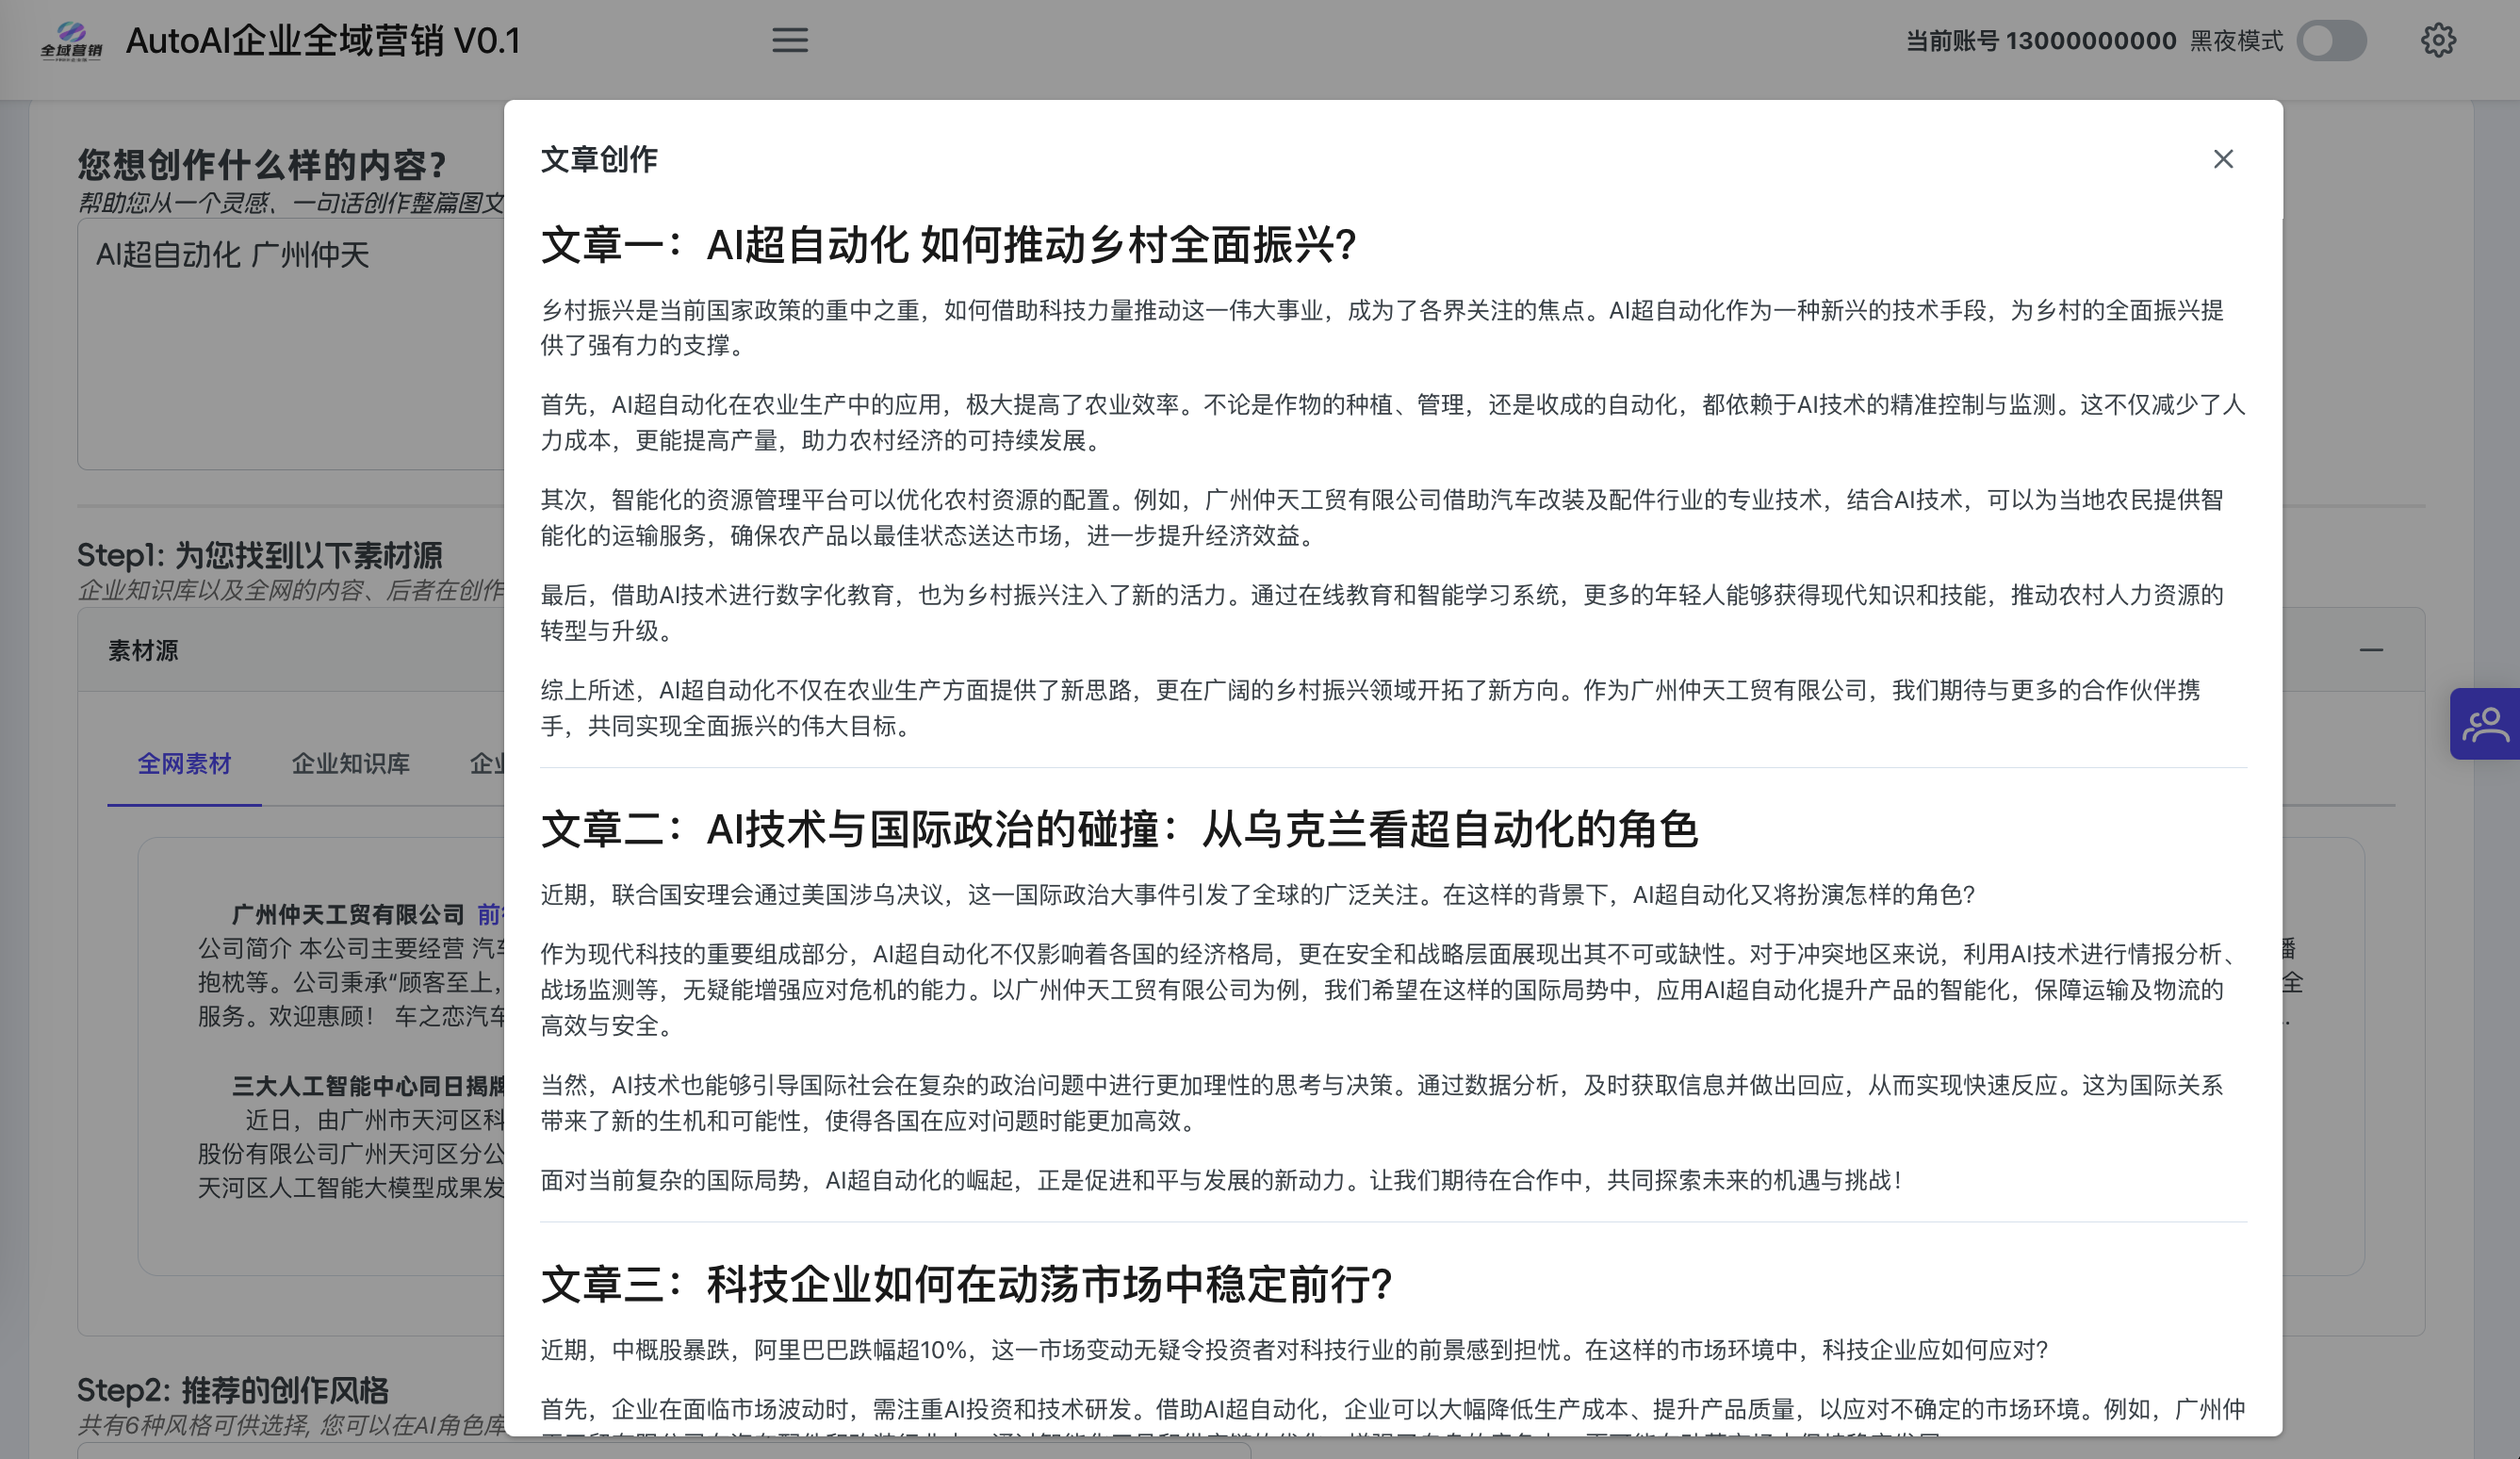Click the Step2: 推荐的创作风格 heading
Viewport: 2520px width, 1459px height.
coord(233,1390)
